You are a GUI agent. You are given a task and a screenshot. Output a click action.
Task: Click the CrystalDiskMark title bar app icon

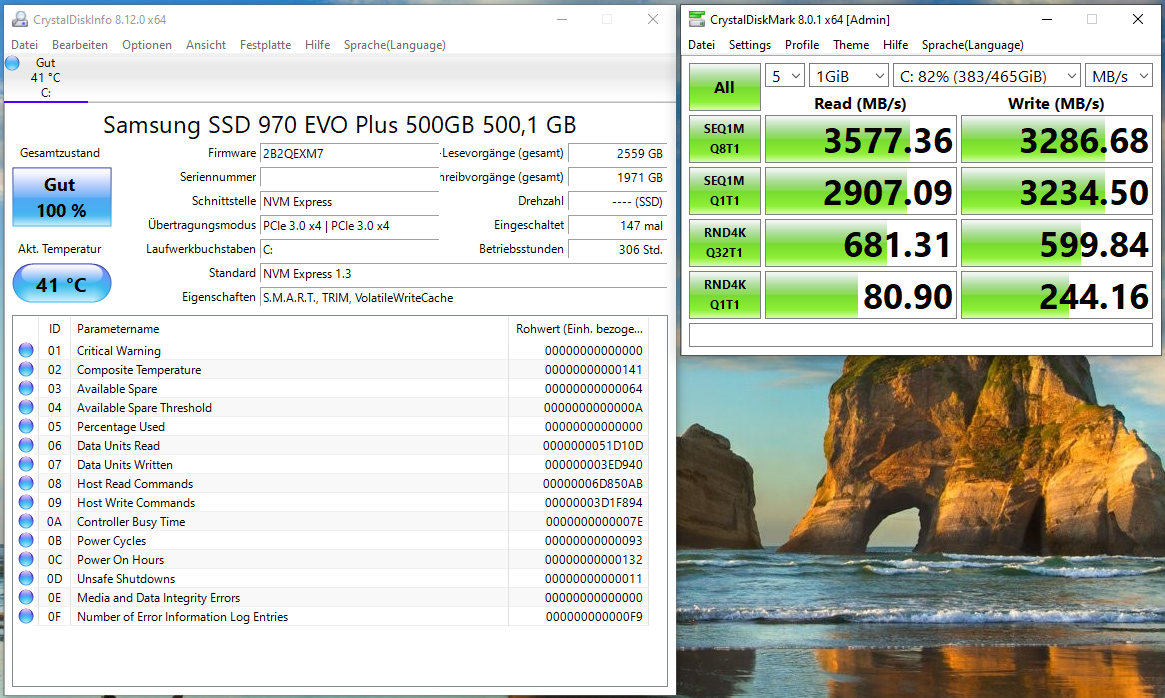click(696, 19)
